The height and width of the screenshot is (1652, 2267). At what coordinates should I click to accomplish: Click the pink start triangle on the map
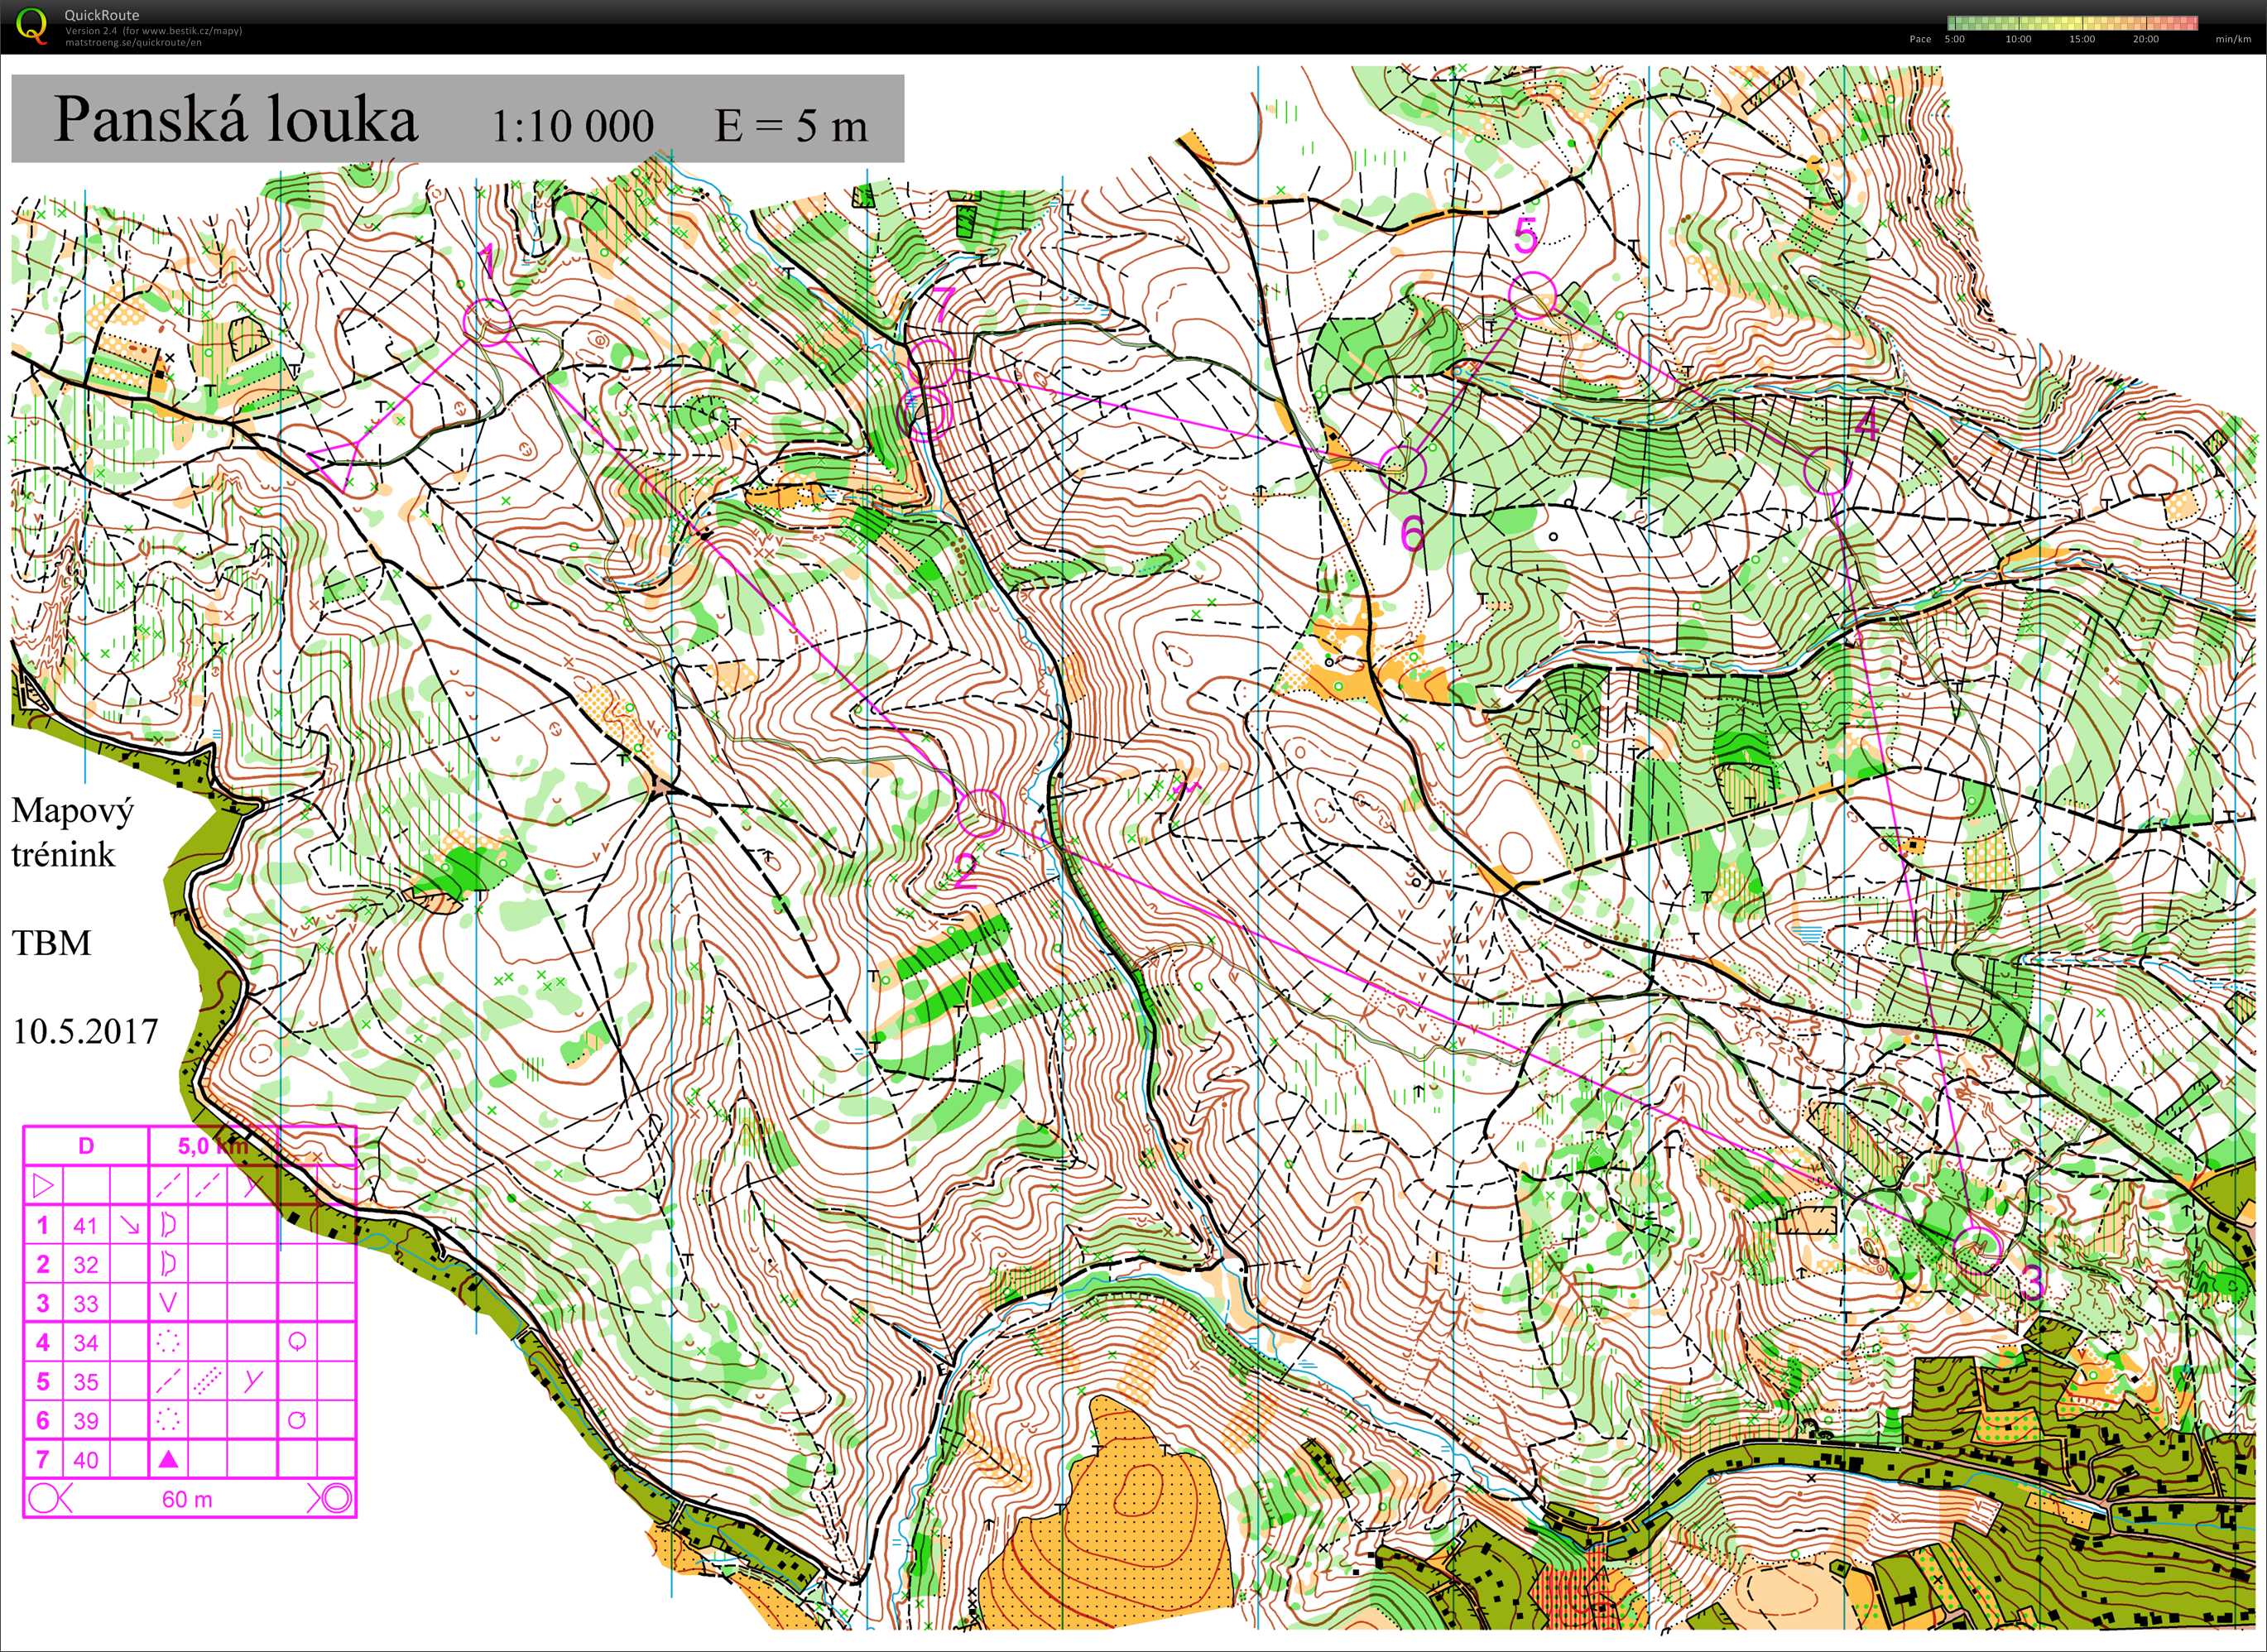point(338,461)
